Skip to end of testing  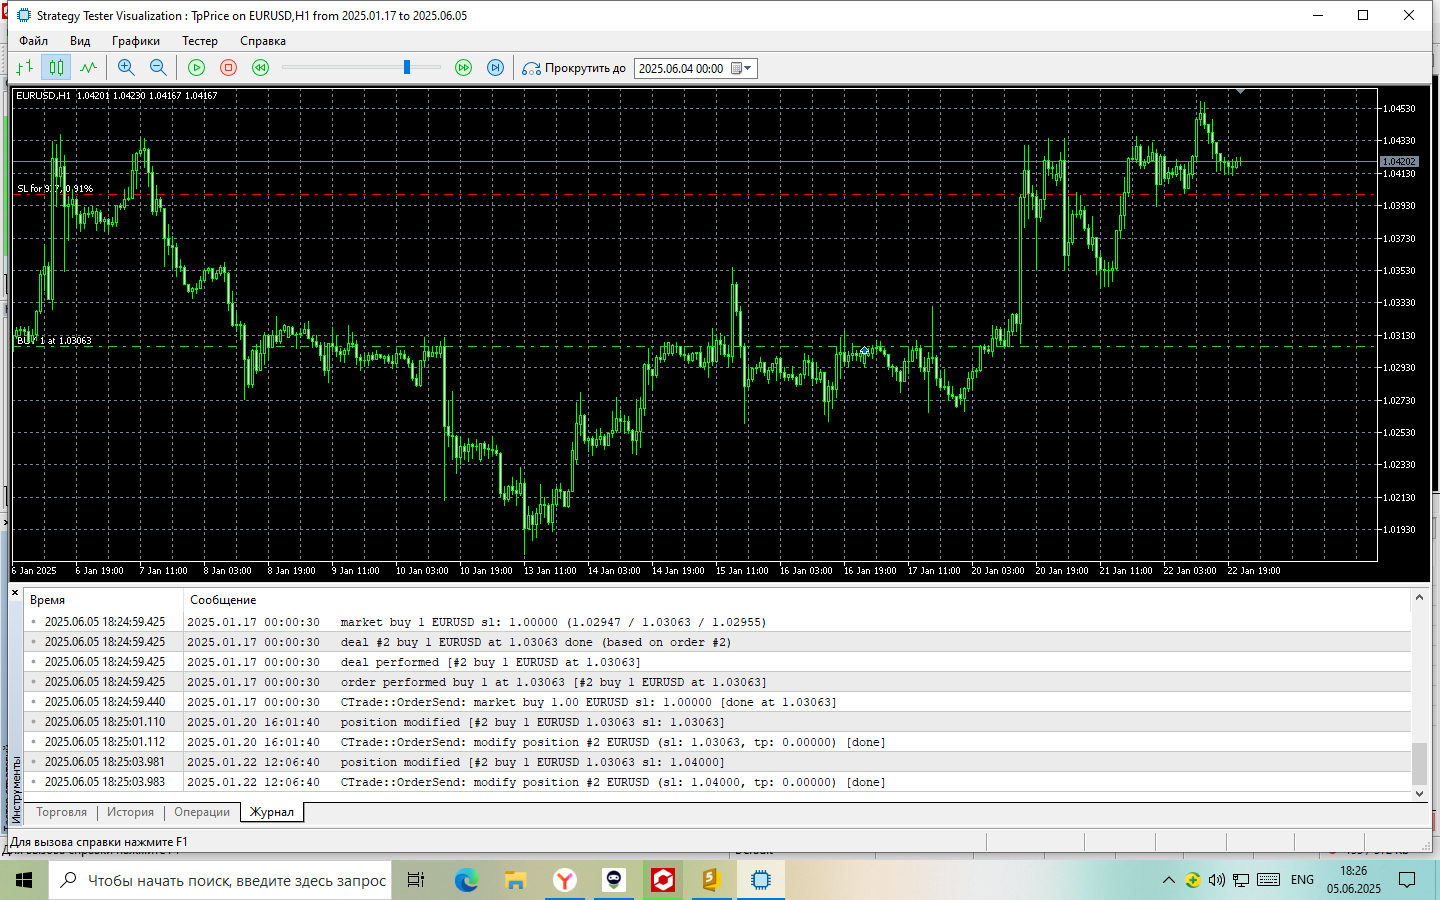pyautogui.click(x=495, y=68)
